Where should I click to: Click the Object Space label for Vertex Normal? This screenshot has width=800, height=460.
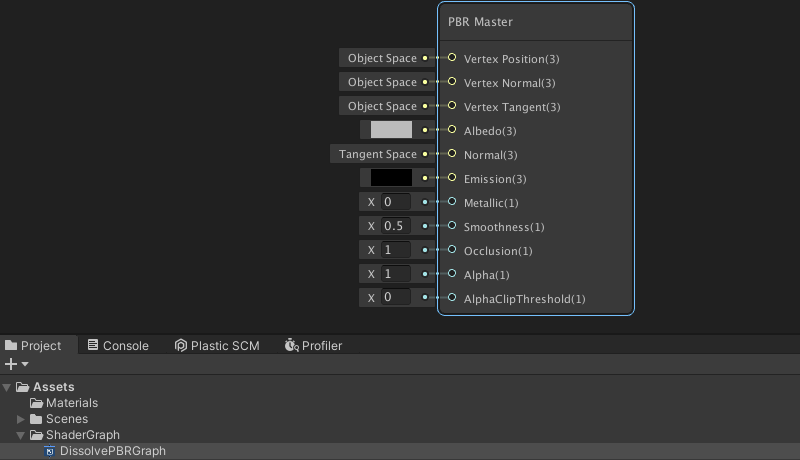tap(382, 82)
